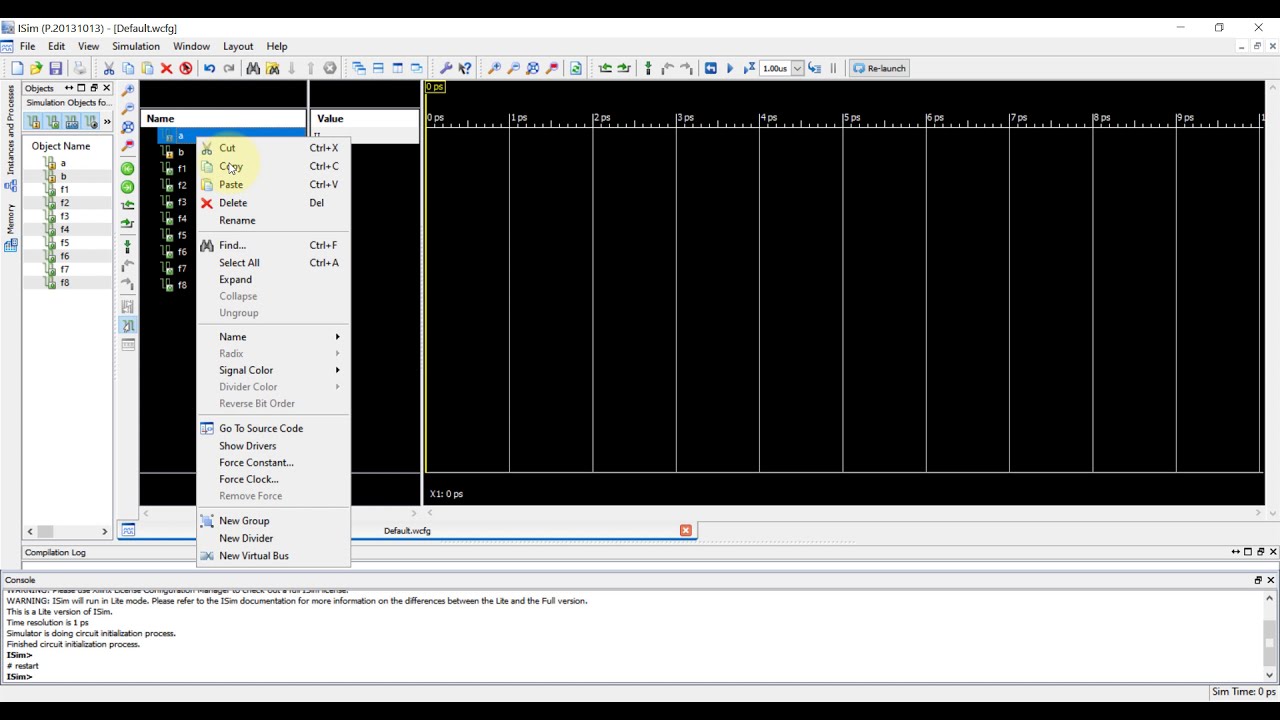This screenshot has height=720, width=1280.
Task: Toggle the internal signals filter in Objects panel
Action: point(90,122)
